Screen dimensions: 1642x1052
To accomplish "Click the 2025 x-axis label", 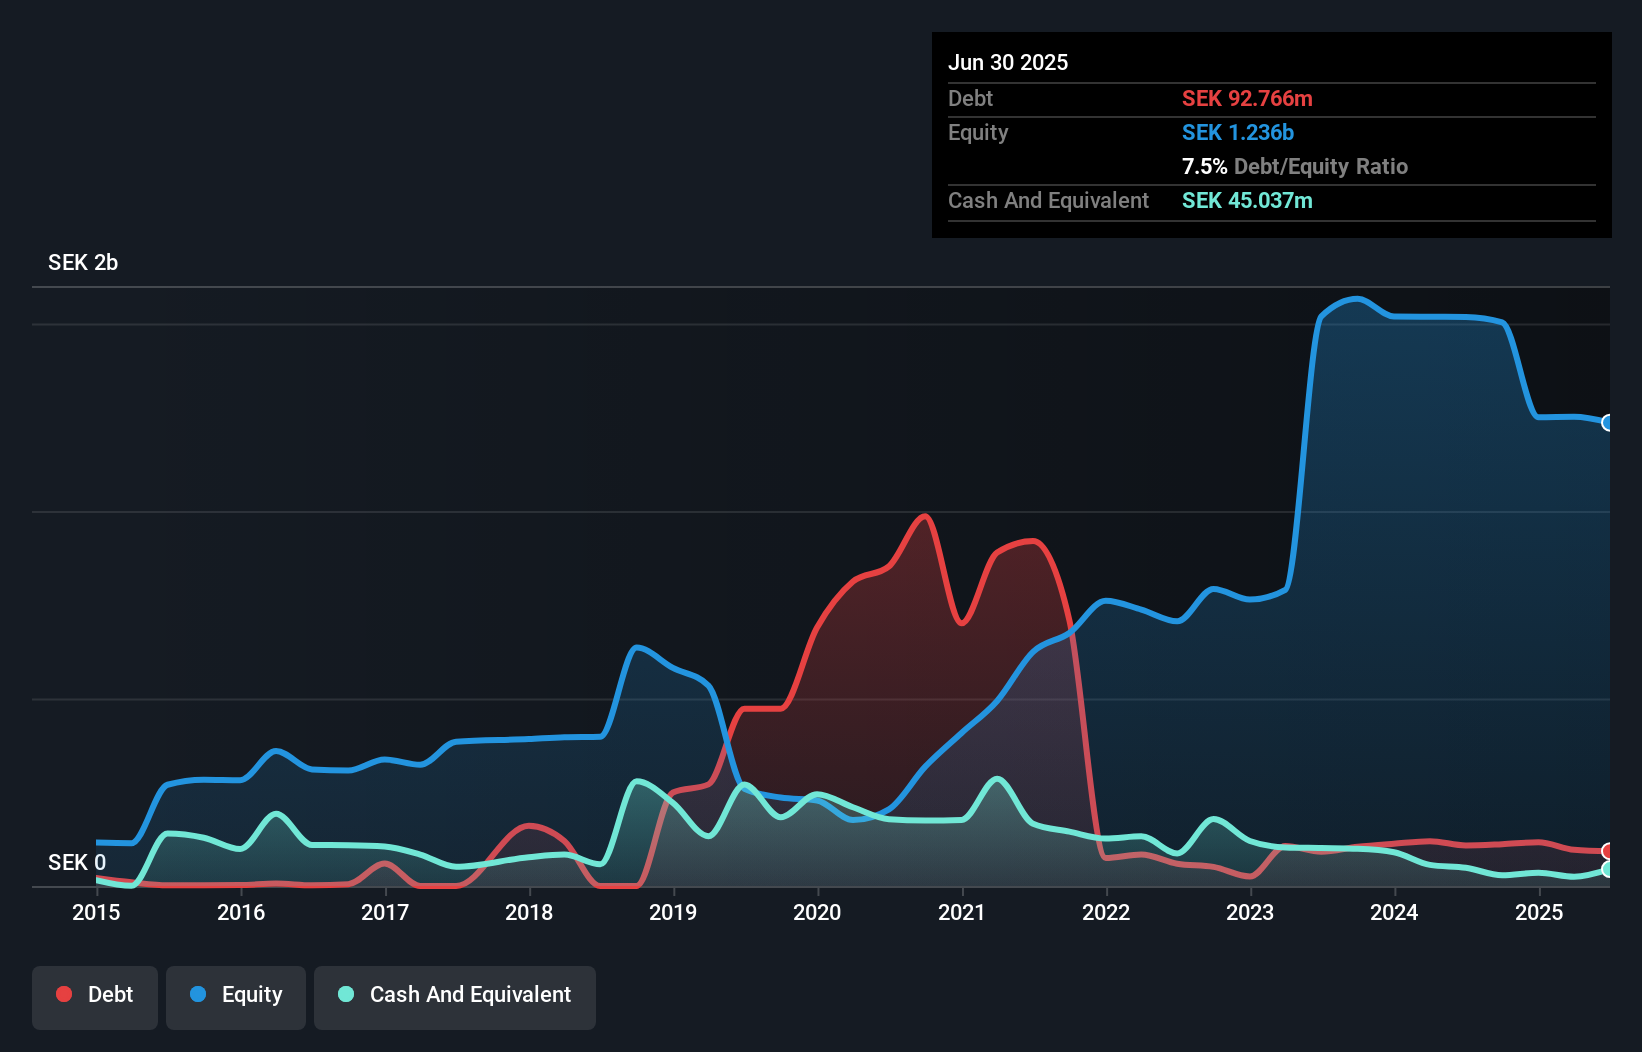I will [x=1539, y=912].
